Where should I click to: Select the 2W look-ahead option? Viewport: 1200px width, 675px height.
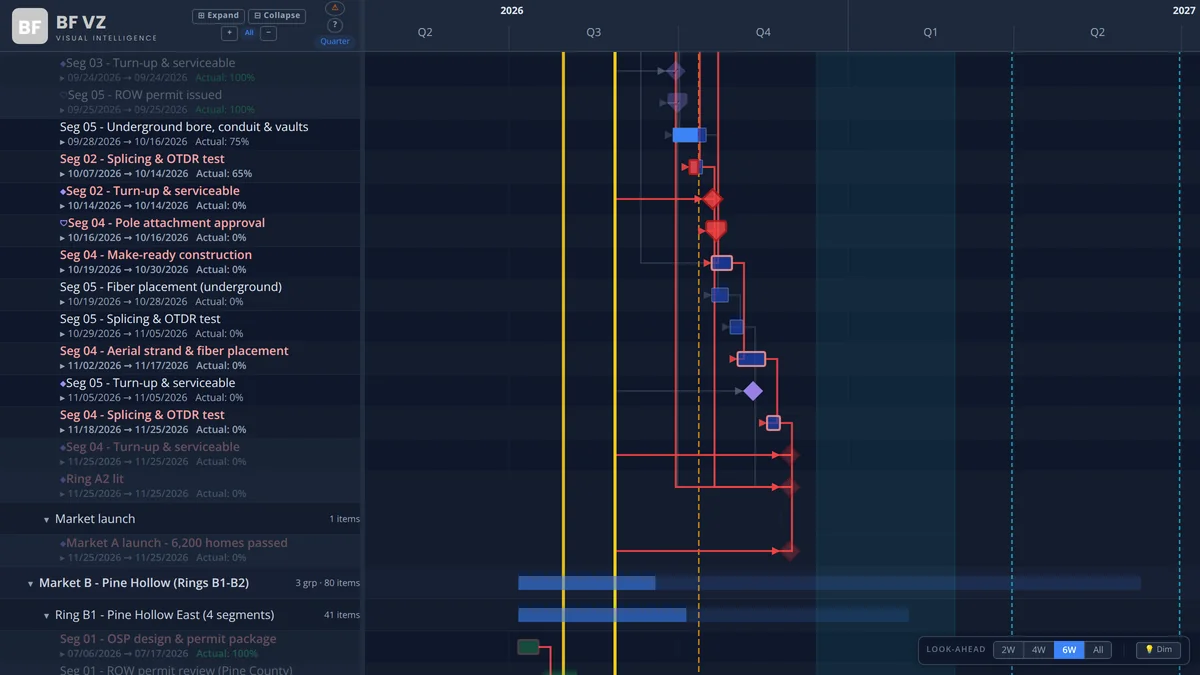1008,650
